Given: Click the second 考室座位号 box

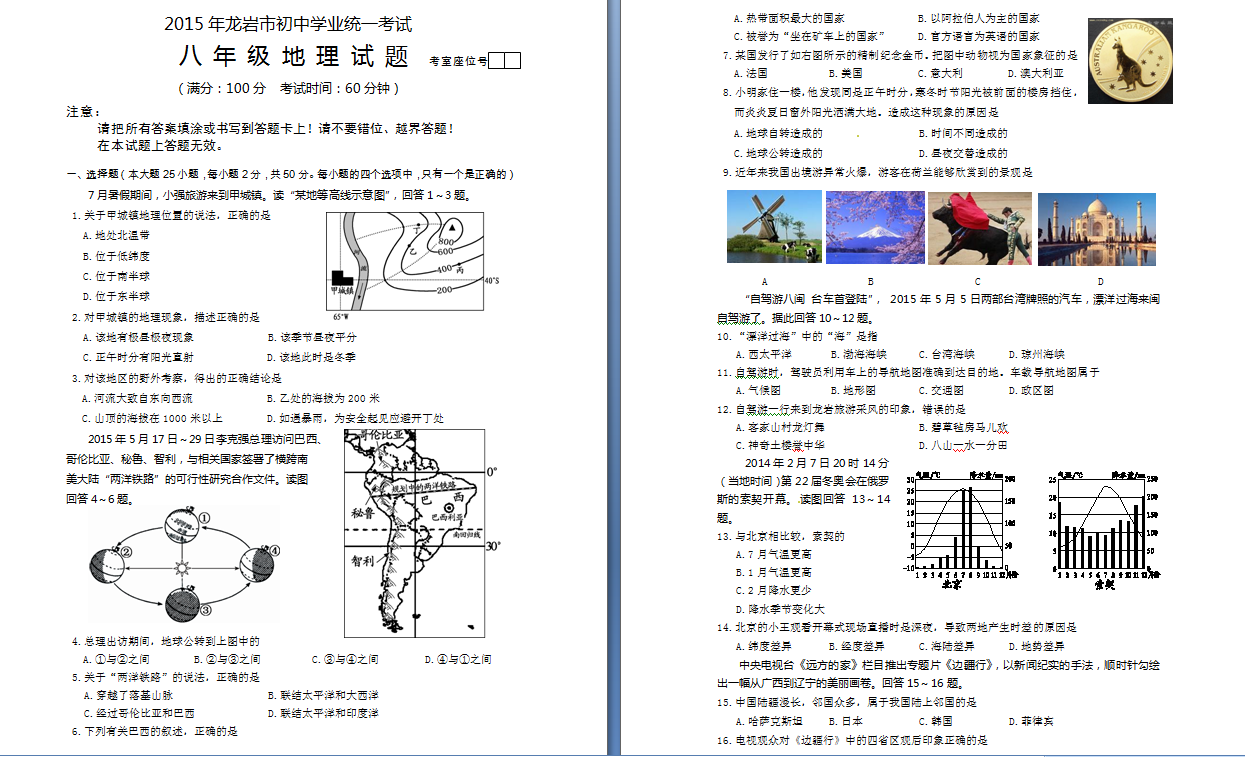Looking at the screenshot, I should point(512,61).
